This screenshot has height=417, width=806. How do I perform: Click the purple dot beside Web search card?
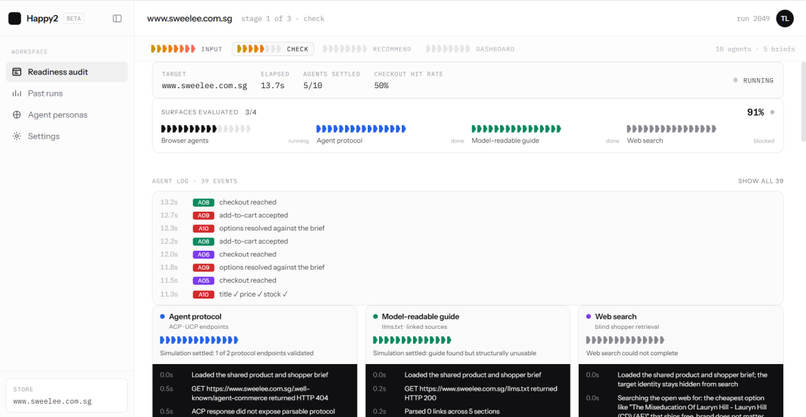(x=589, y=317)
